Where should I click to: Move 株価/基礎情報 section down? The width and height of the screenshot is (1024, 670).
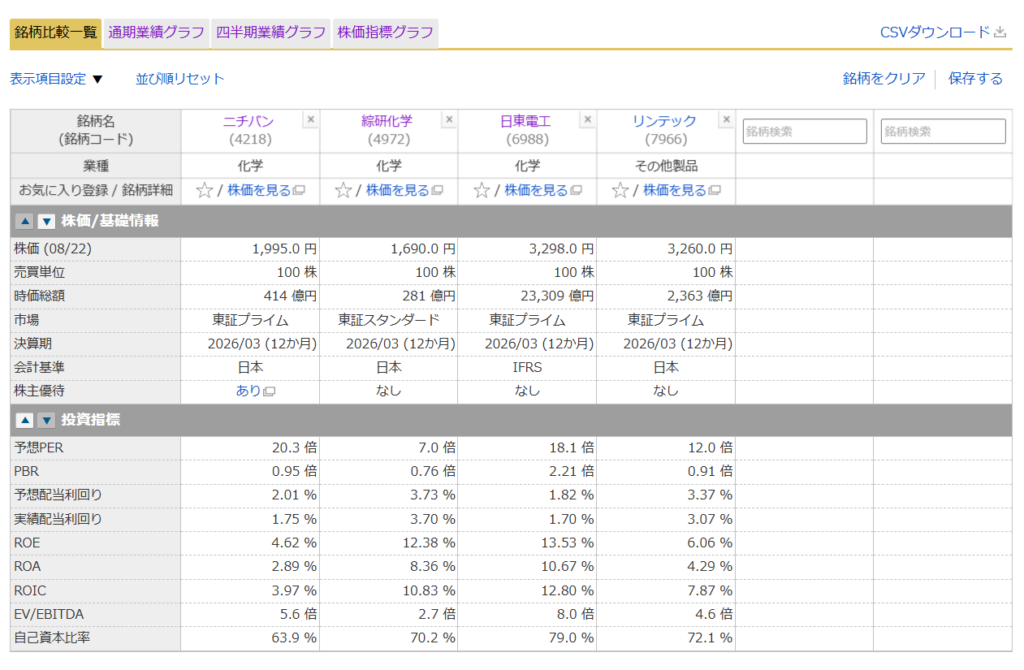click(x=46, y=221)
